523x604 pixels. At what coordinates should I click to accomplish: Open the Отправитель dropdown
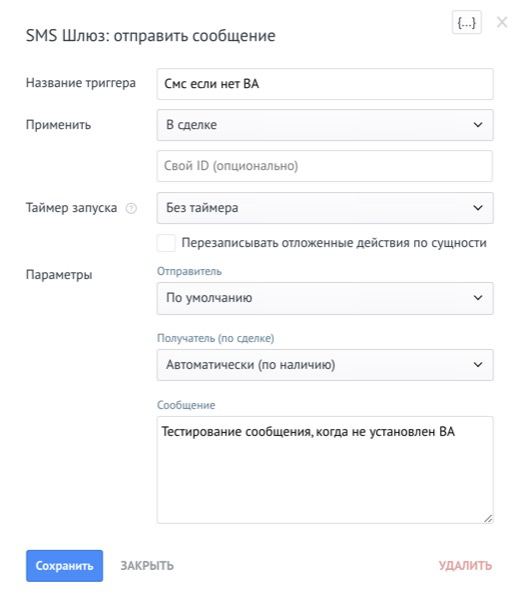click(325, 298)
